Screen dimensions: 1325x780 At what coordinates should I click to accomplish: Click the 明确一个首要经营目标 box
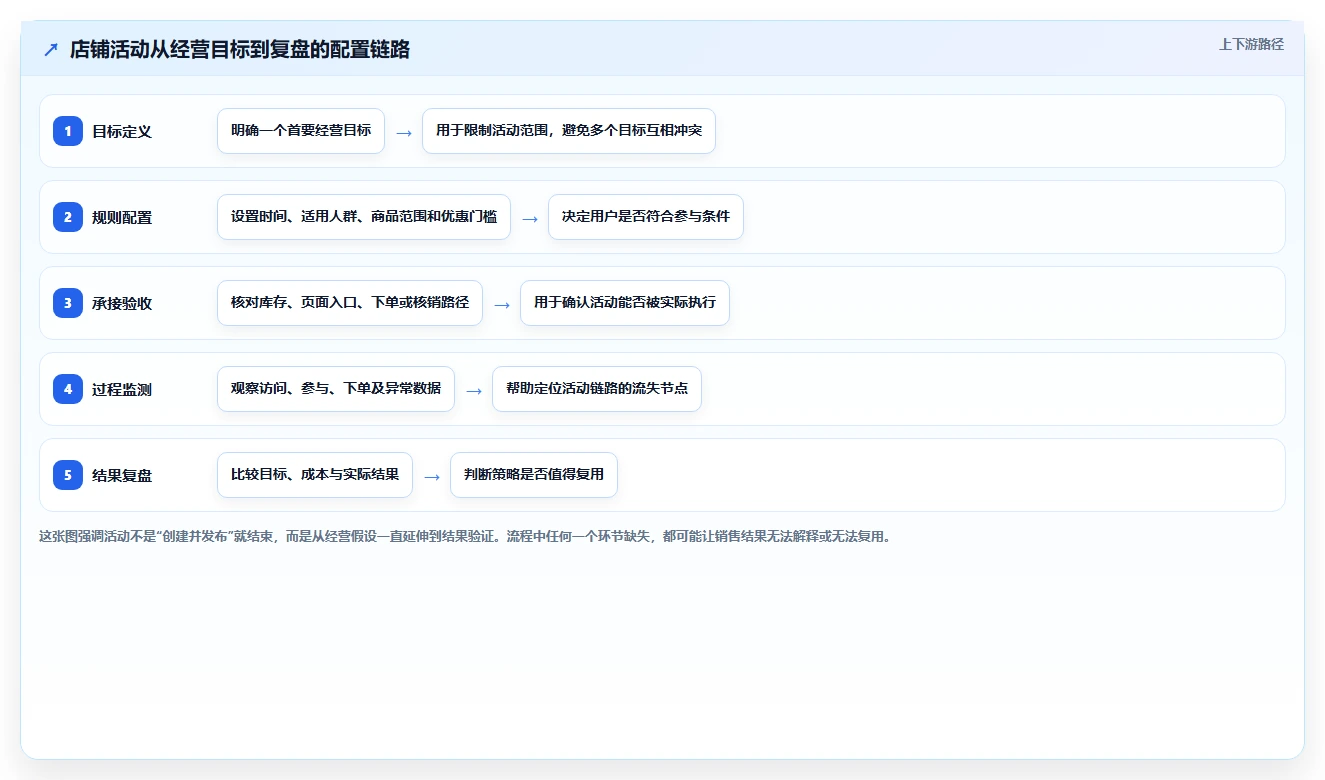tap(301, 131)
